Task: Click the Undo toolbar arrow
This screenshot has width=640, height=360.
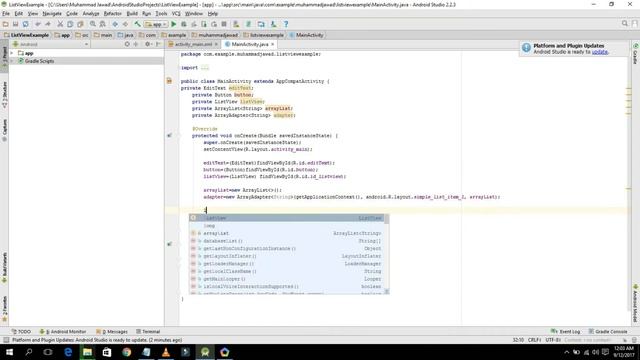Action: click(38, 24)
